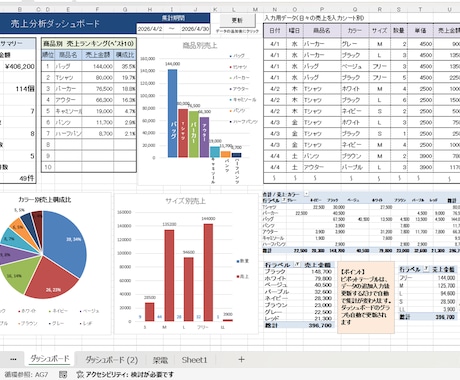Image resolution: width=460 pixels, height=380 pixels.
Task: Open column label dropdown beside 合計/売上:カラー
Action: pyautogui.click(x=306, y=194)
